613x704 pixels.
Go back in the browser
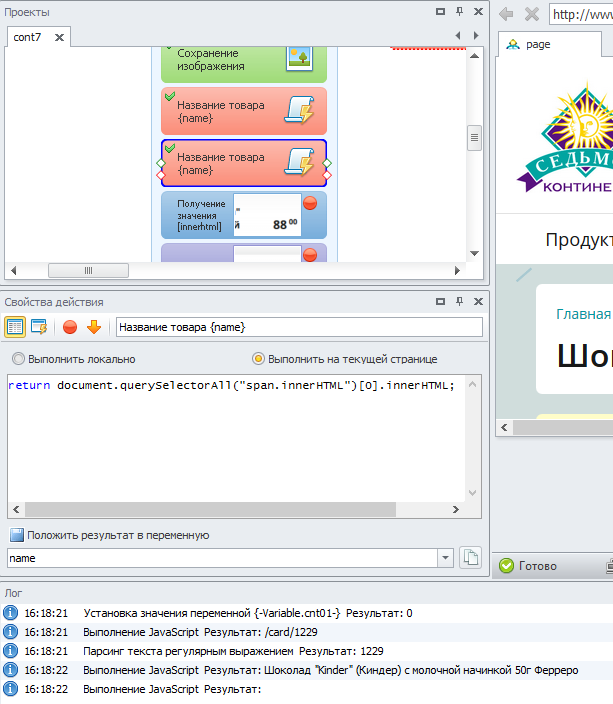[x=506, y=14]
